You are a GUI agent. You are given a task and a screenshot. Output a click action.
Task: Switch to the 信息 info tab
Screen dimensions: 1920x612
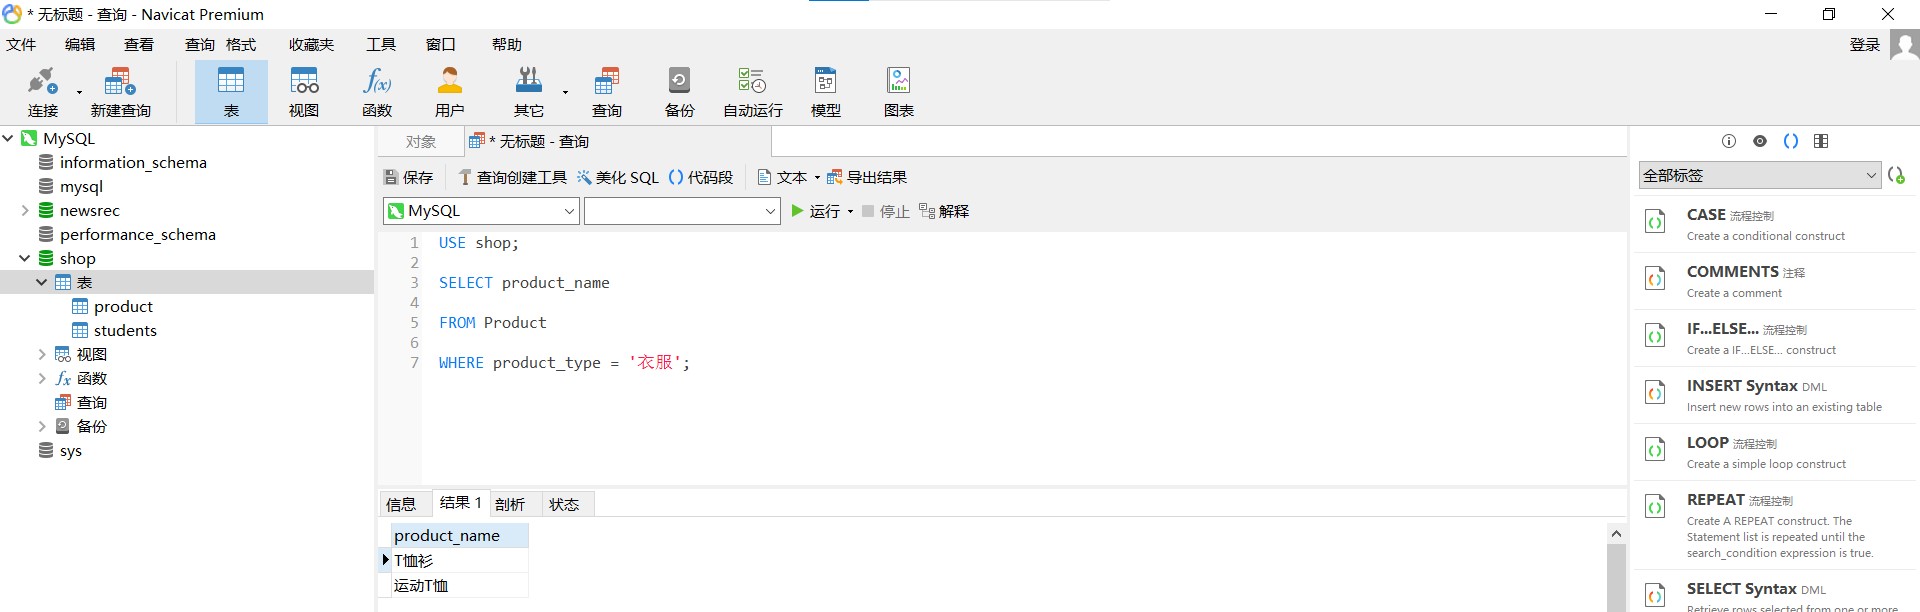pyautogui.click(x=401, y=504)
